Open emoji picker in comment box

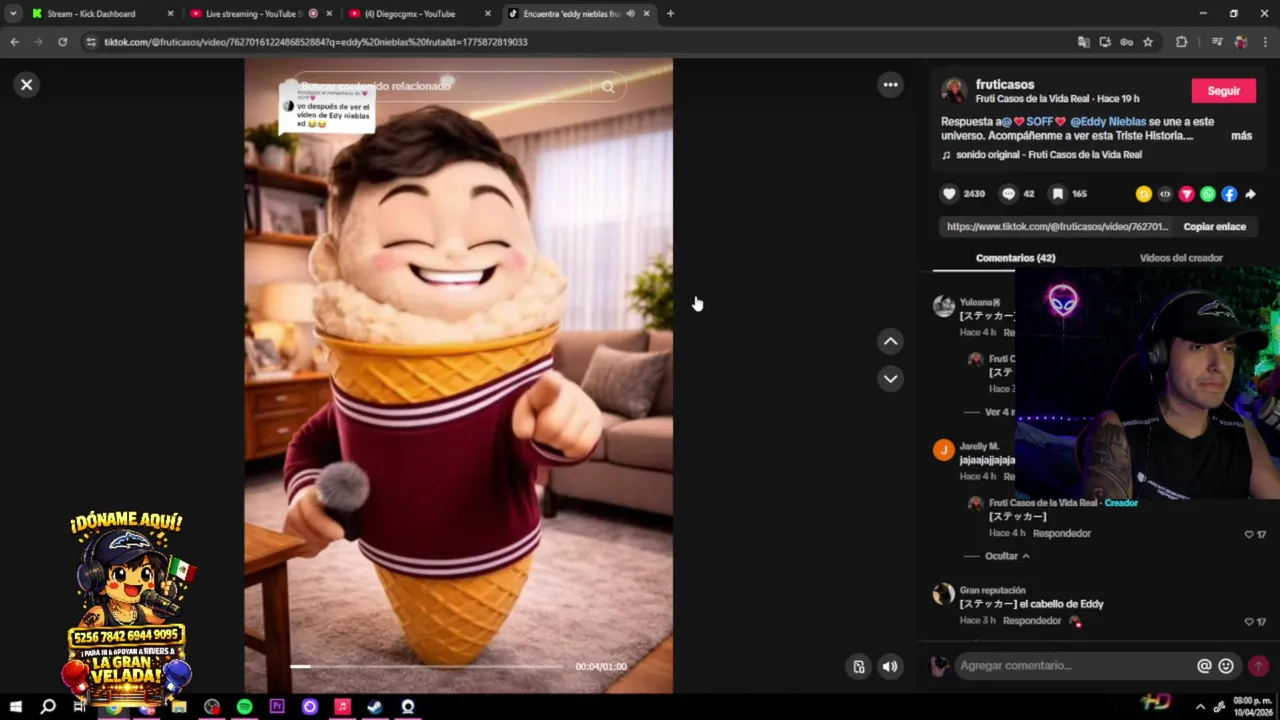[x=1226, y=666]
